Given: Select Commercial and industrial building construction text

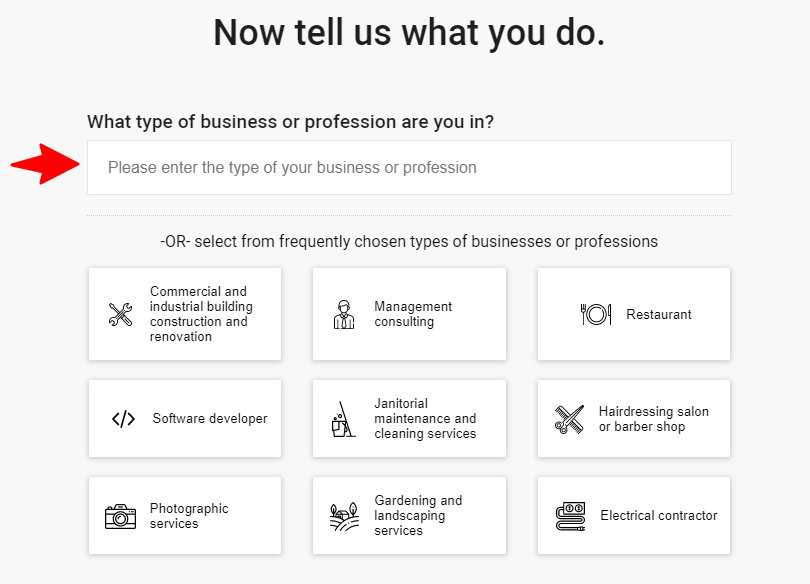Looking at the screenshot, I should pos(201,314).
